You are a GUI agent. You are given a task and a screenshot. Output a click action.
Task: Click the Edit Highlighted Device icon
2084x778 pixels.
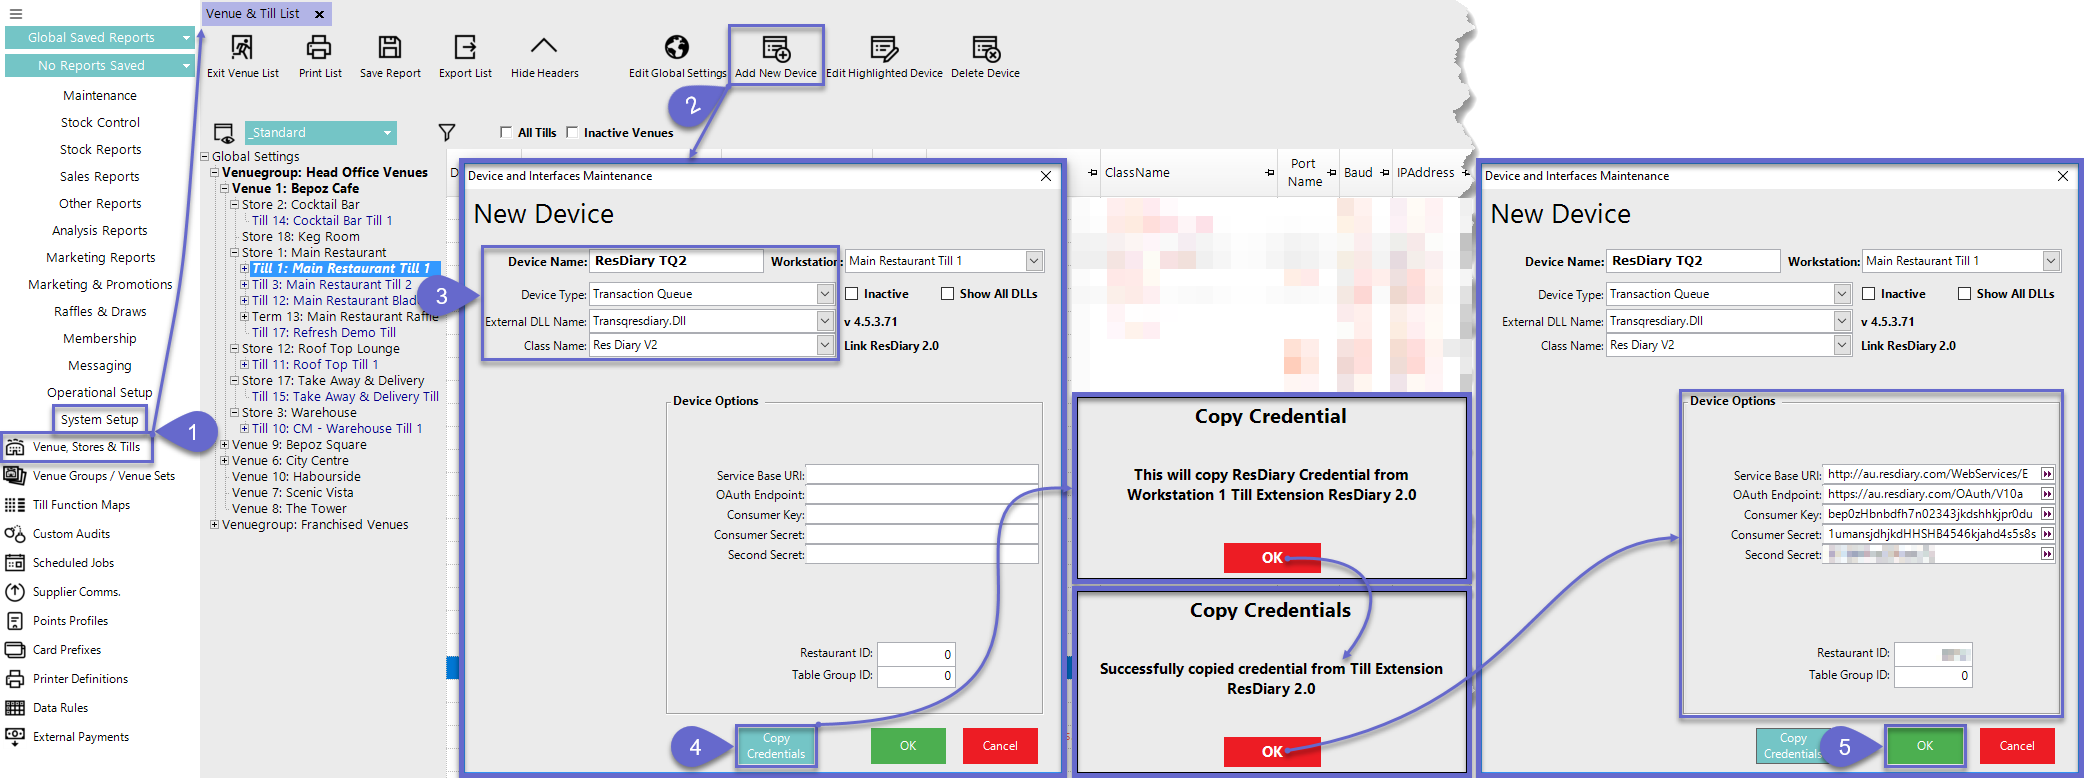tap(884, 48)
